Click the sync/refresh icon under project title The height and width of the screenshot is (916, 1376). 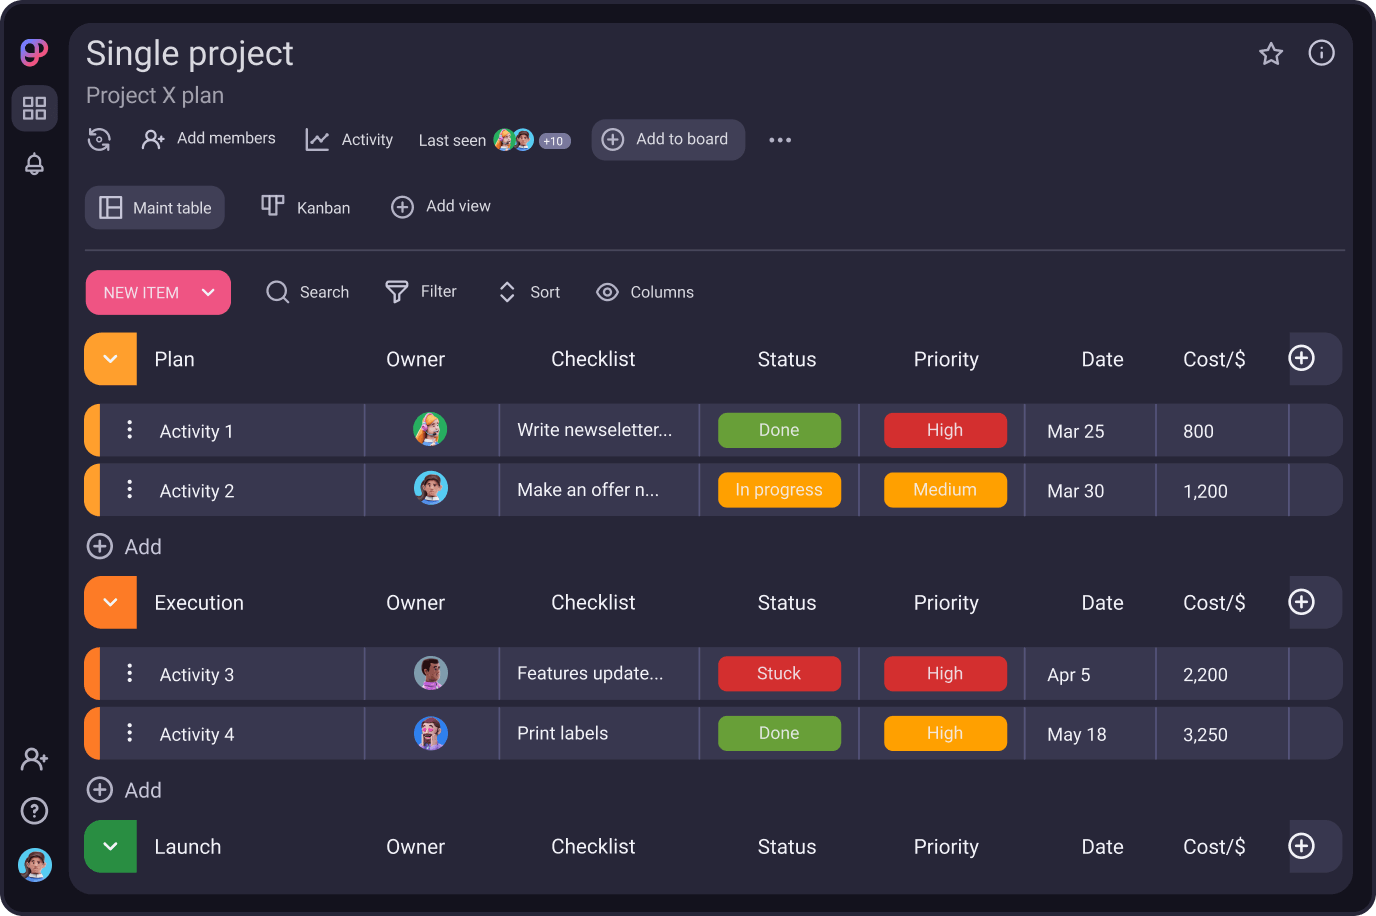(x=99, y=140)
